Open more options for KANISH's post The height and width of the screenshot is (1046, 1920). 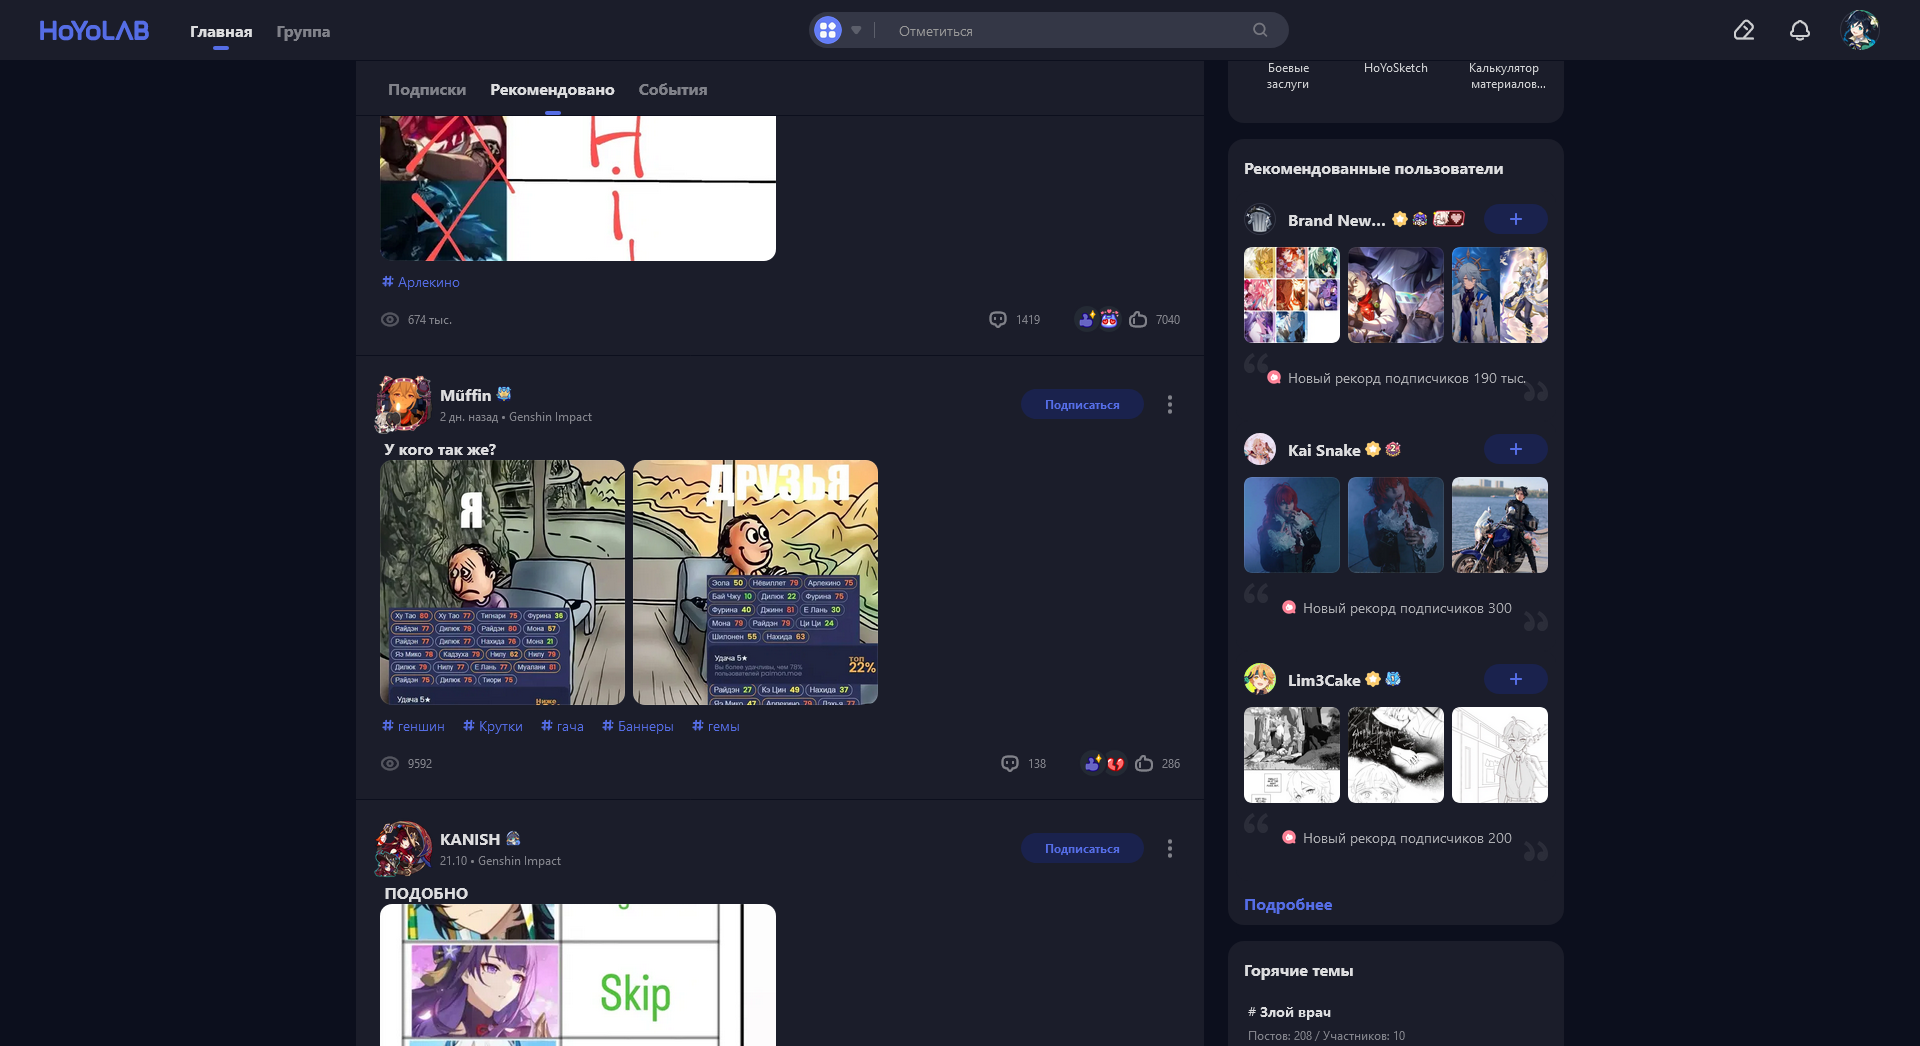tap(1170, 849)
